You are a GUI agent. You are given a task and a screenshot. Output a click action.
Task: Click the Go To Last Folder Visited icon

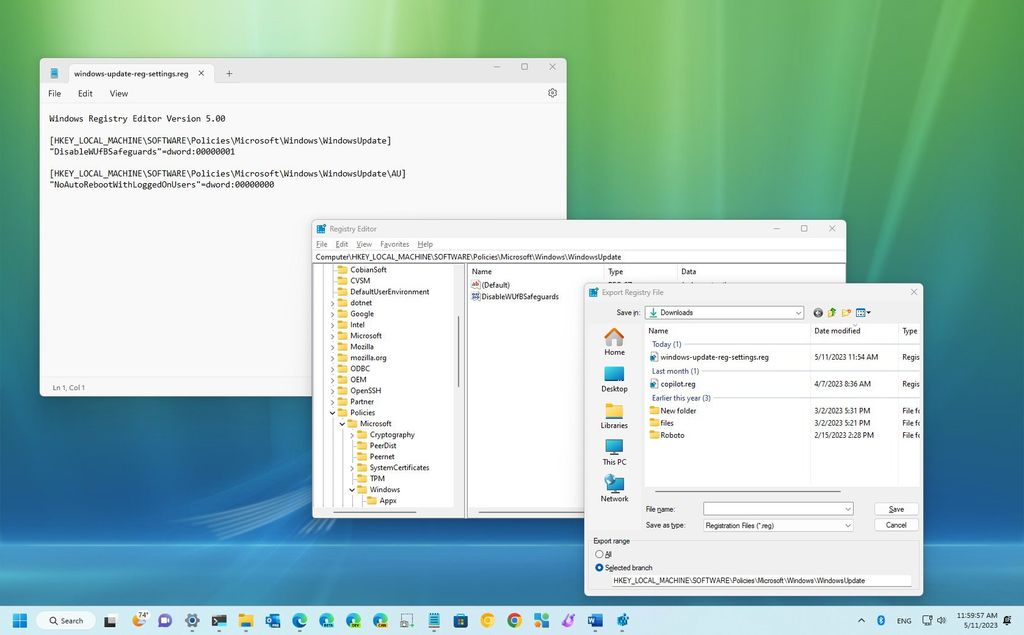818,312
